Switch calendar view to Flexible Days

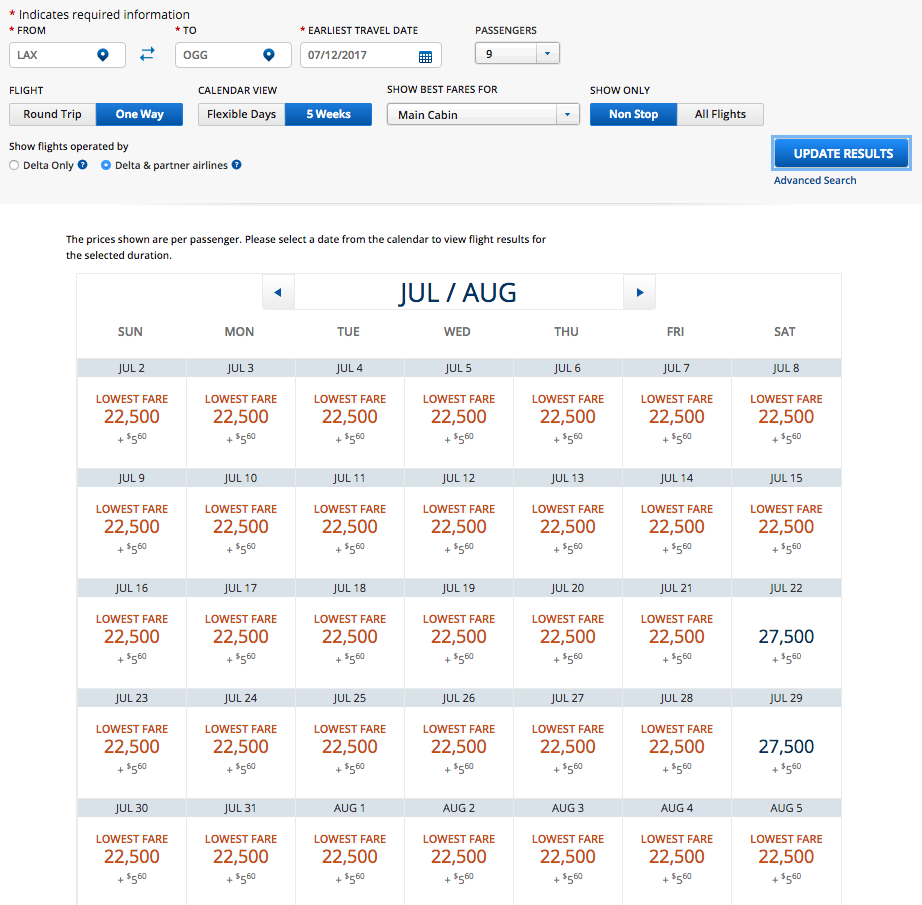tap(241, 114)
